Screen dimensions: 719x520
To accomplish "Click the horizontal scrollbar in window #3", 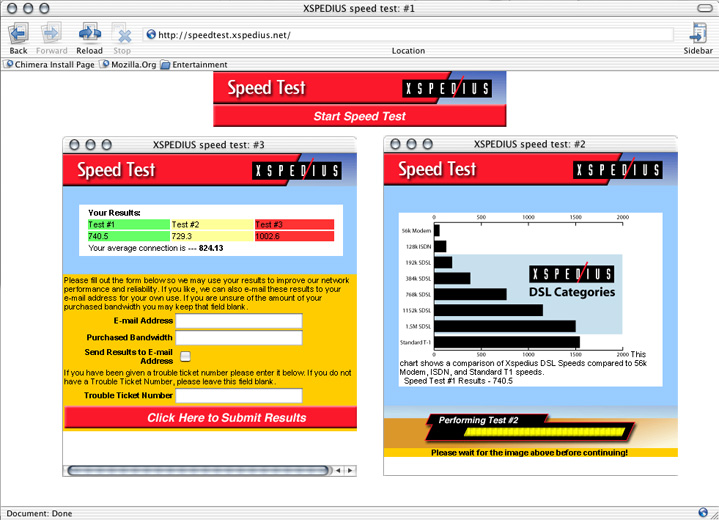I will 195,470.
